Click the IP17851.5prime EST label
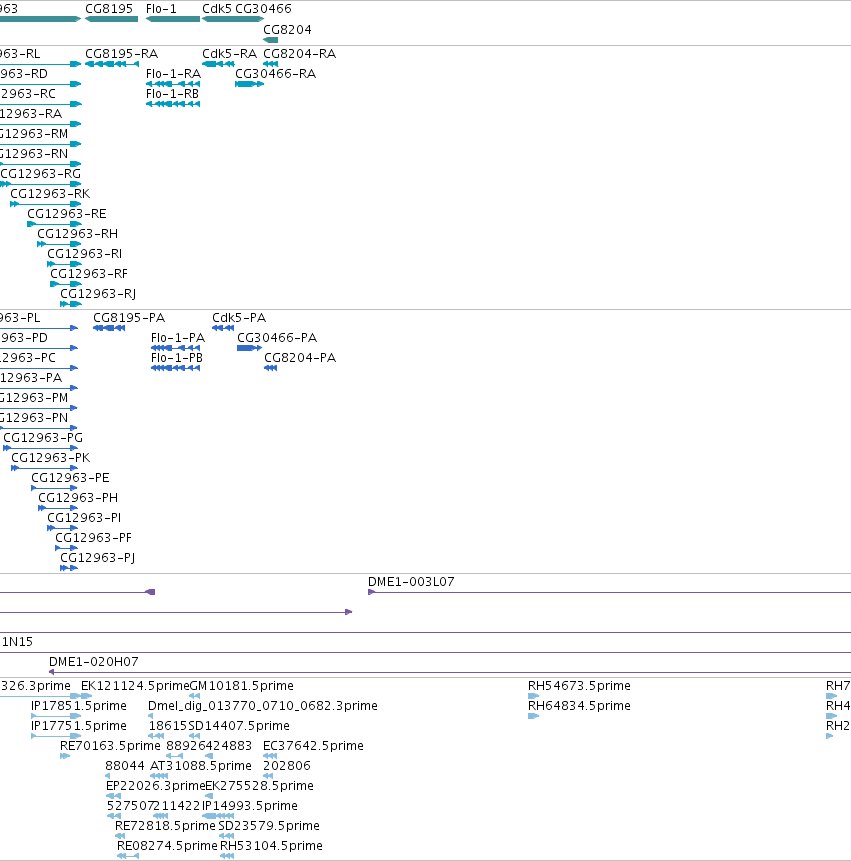851x861 pixels. pos(79,706)
